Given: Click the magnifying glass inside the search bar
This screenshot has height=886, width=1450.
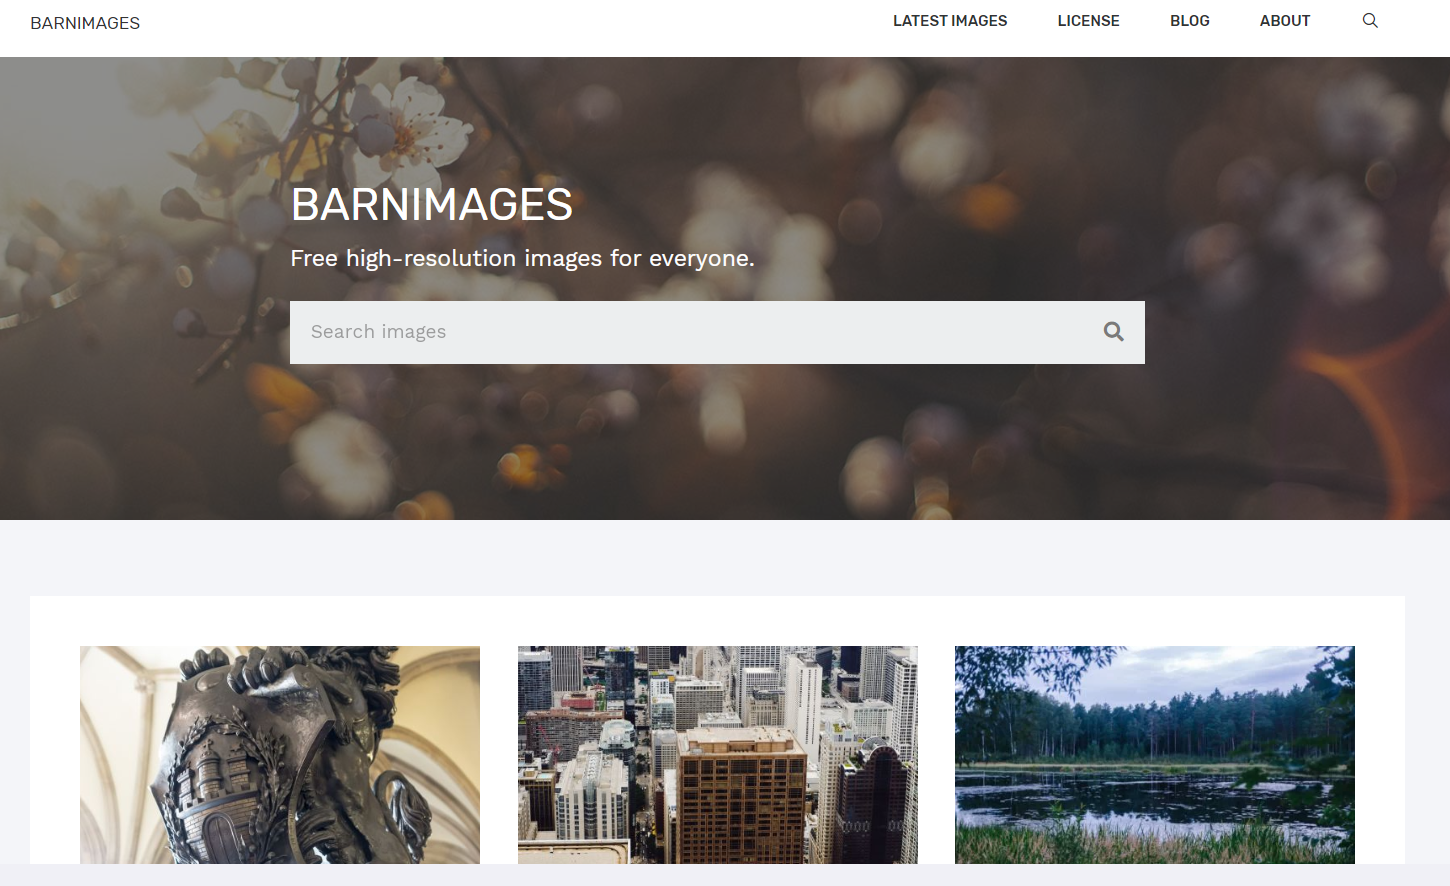Looking at the screenshot, I should (x=1112, y=331).
